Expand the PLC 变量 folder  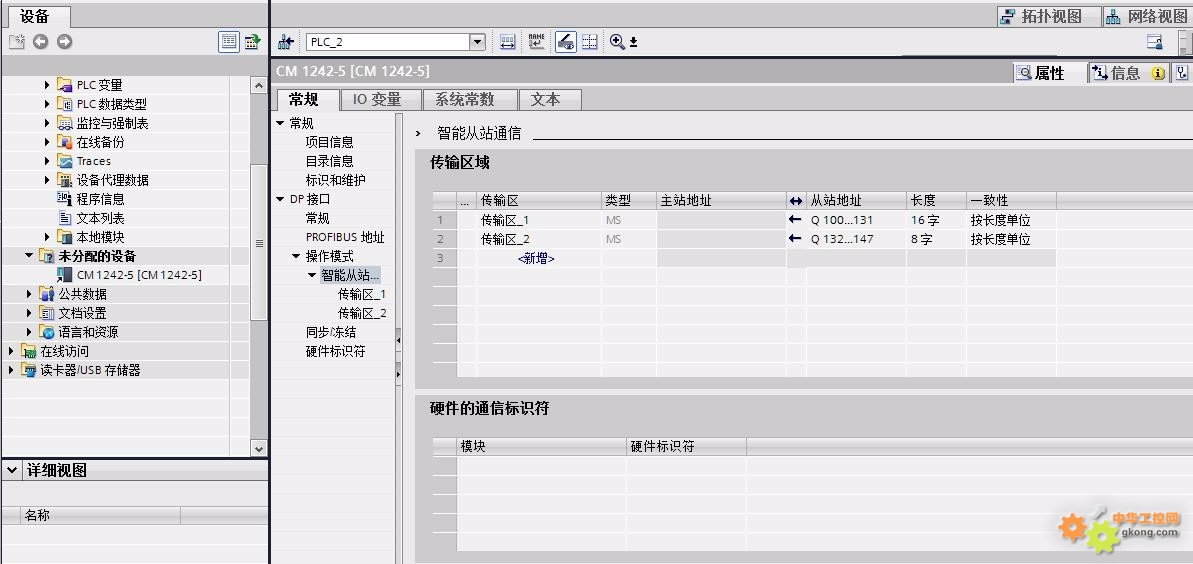click(48, 85)
